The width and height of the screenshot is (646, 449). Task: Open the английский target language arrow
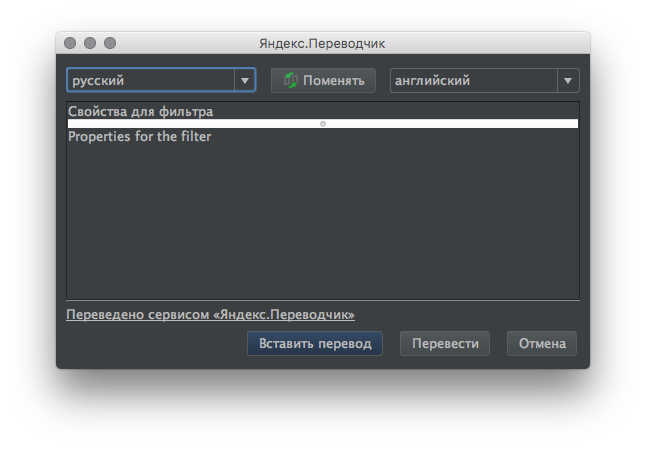point(568,80)
